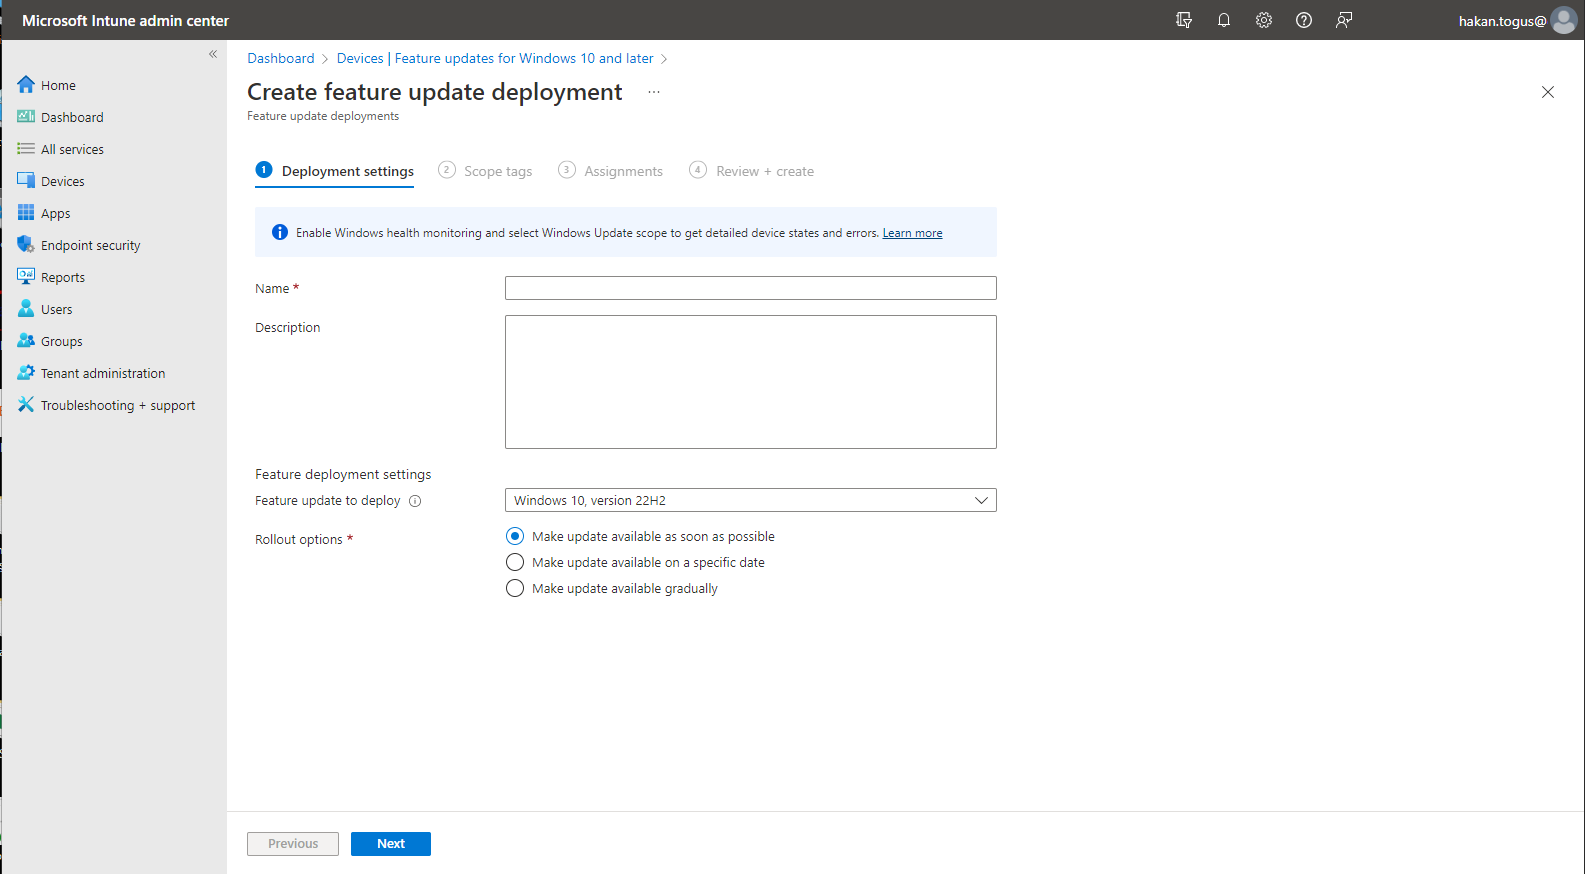The width and height of the screenshot is (1585, 874).
Task: Open the Tenant administration icon
Action: (x=26, y=373)
